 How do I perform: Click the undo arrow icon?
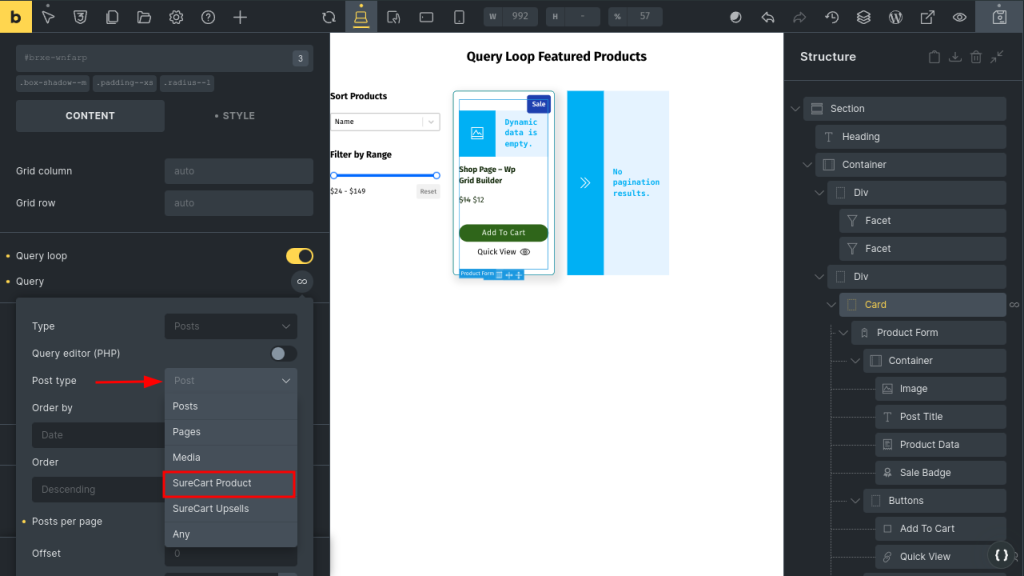pos(768,17)
